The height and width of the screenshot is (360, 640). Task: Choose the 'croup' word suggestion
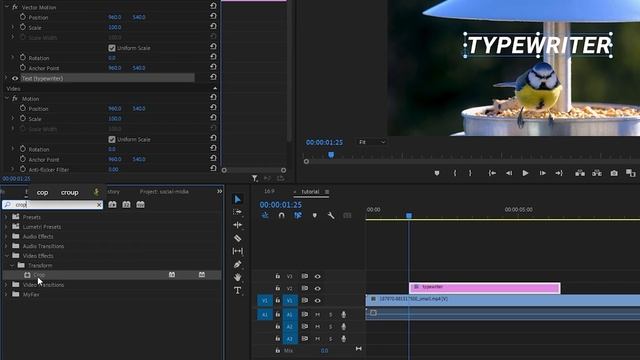(x=69, y=192)
